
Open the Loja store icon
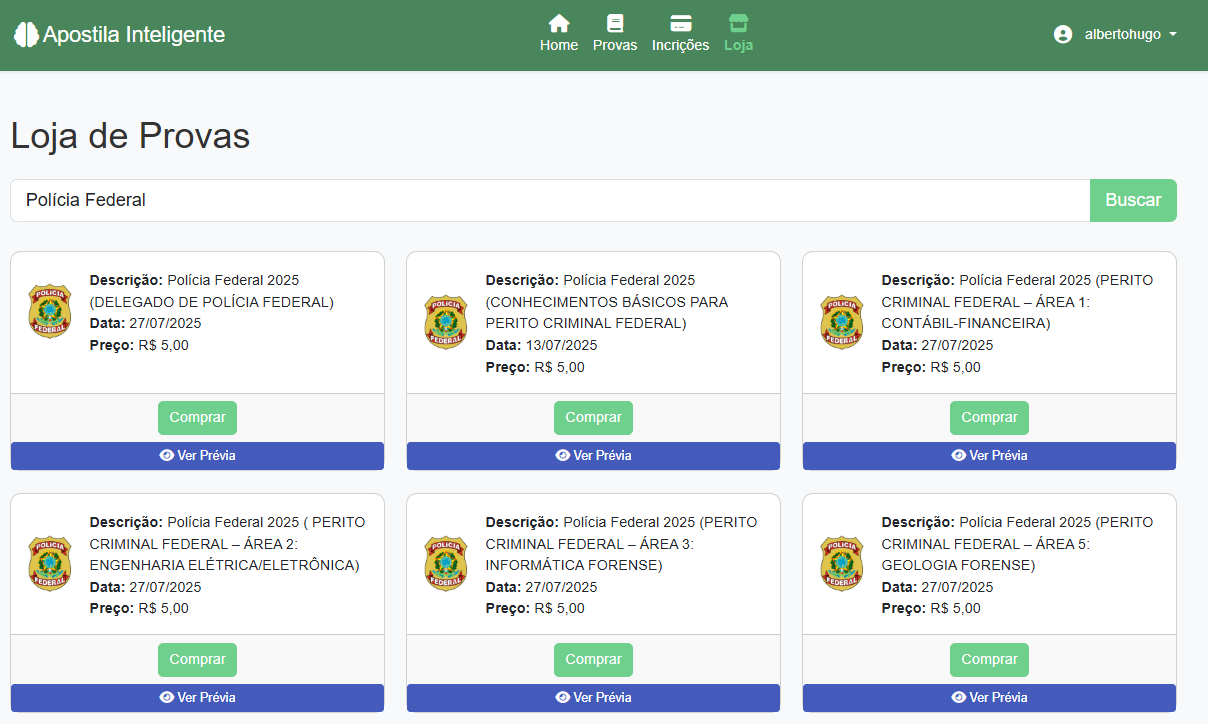point(738,23)
